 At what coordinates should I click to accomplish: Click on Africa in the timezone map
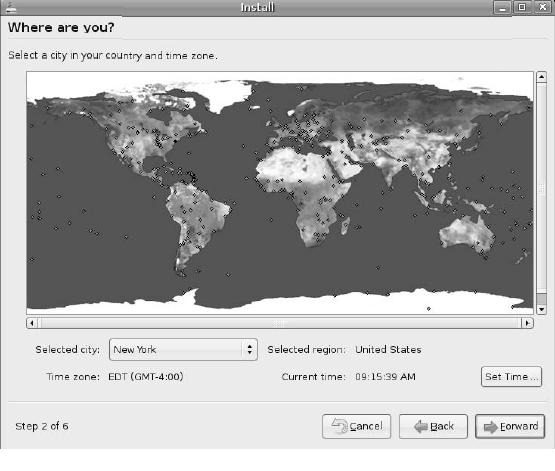308,191
